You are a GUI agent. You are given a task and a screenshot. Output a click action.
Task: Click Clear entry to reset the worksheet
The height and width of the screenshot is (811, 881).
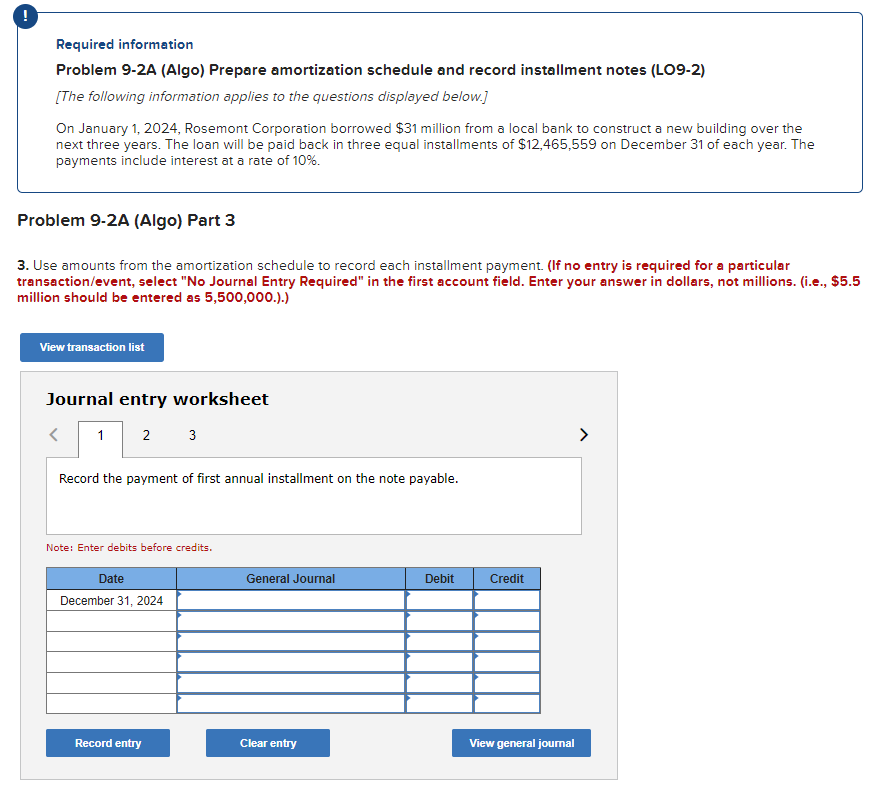click(x=267, y=743)
